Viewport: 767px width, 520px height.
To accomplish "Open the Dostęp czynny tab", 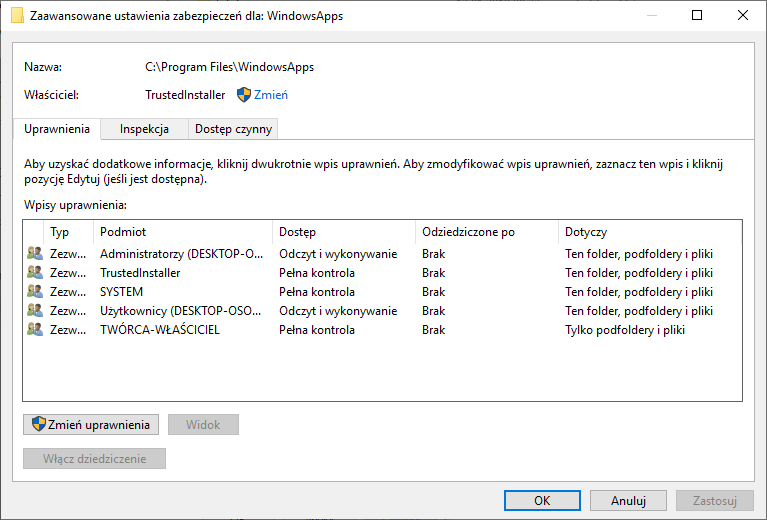I will pos(233,129).
